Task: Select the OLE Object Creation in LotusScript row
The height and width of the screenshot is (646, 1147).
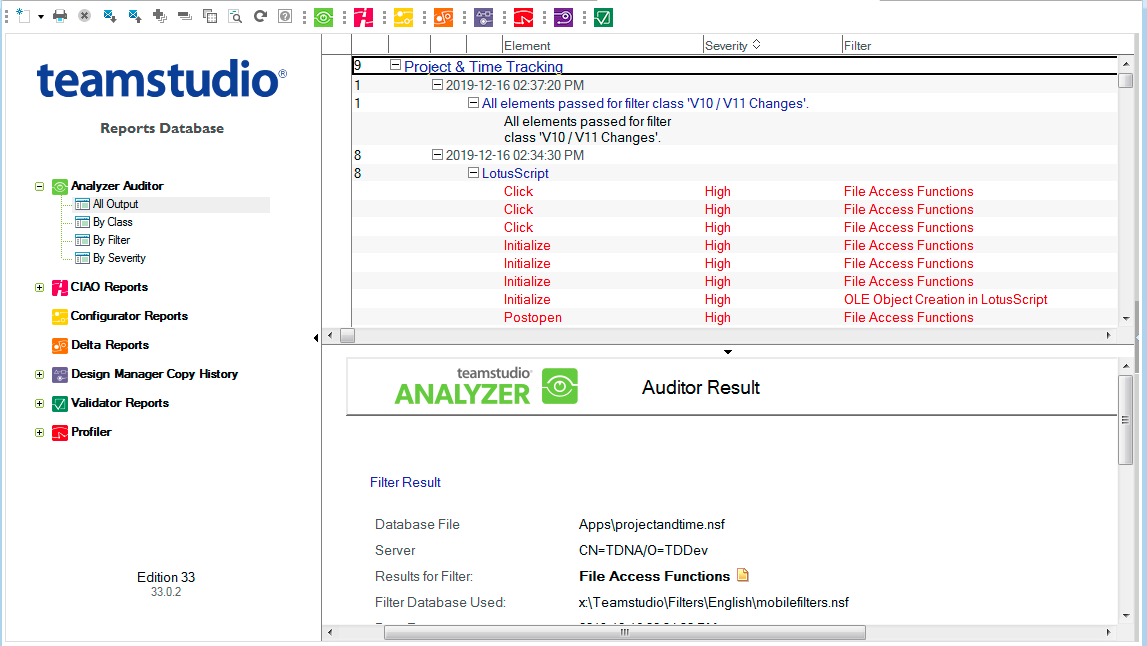Action: (x=734, y=299)
